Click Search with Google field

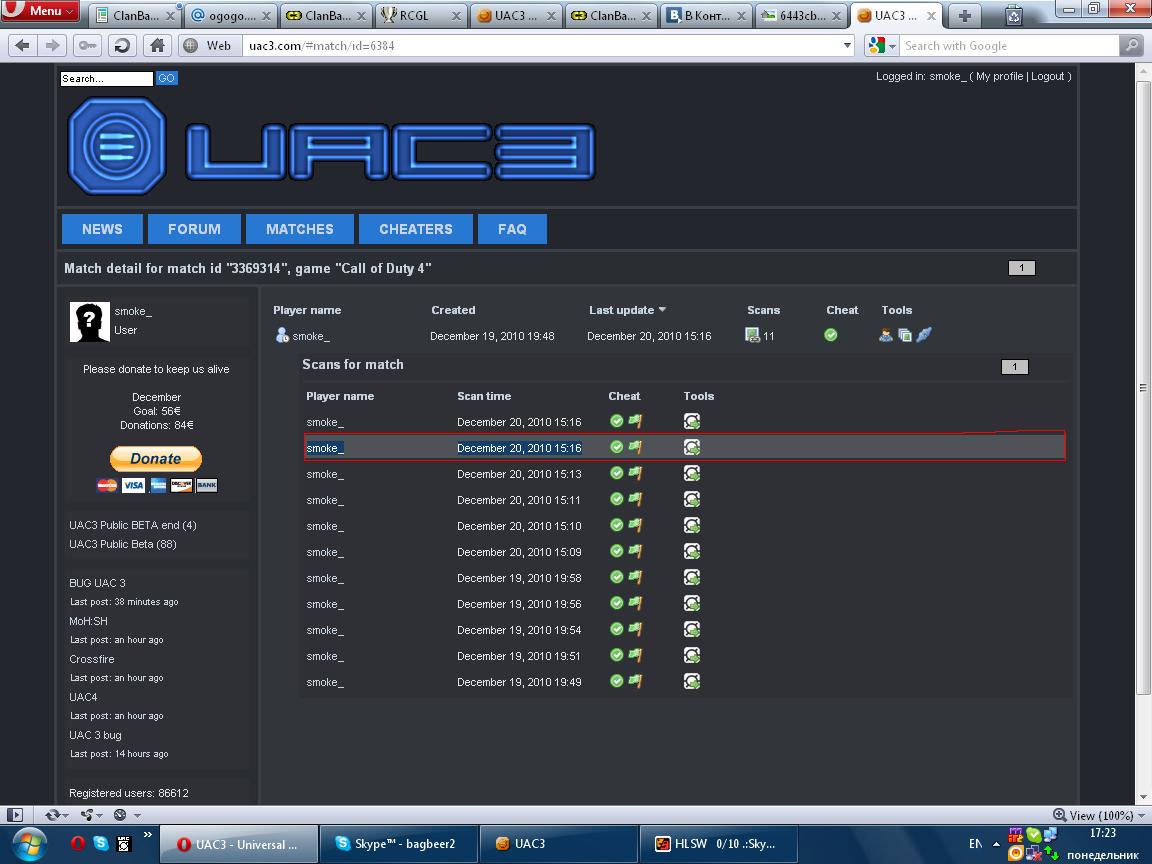[1010, 46]
